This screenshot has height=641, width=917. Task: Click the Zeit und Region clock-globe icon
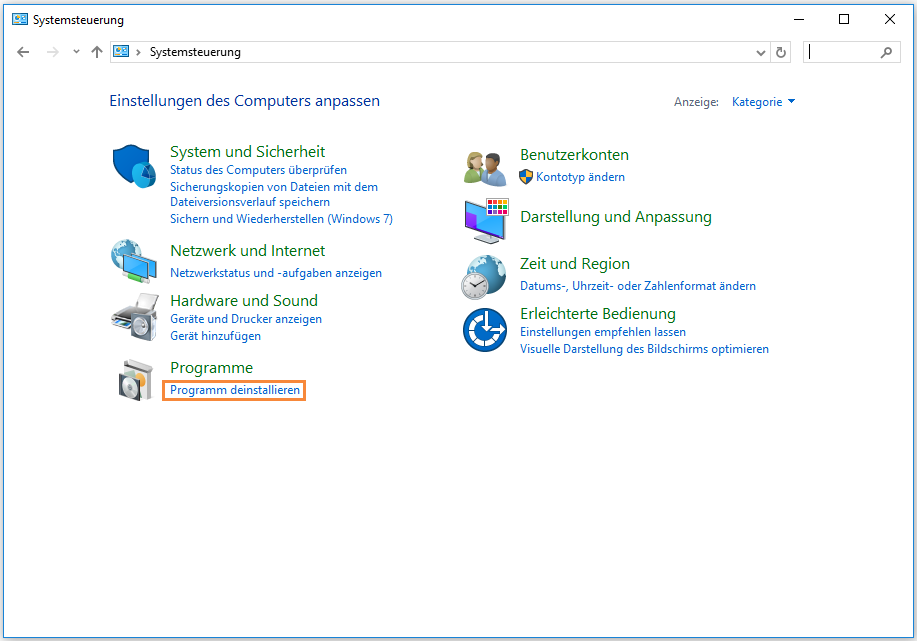(484, 276)
